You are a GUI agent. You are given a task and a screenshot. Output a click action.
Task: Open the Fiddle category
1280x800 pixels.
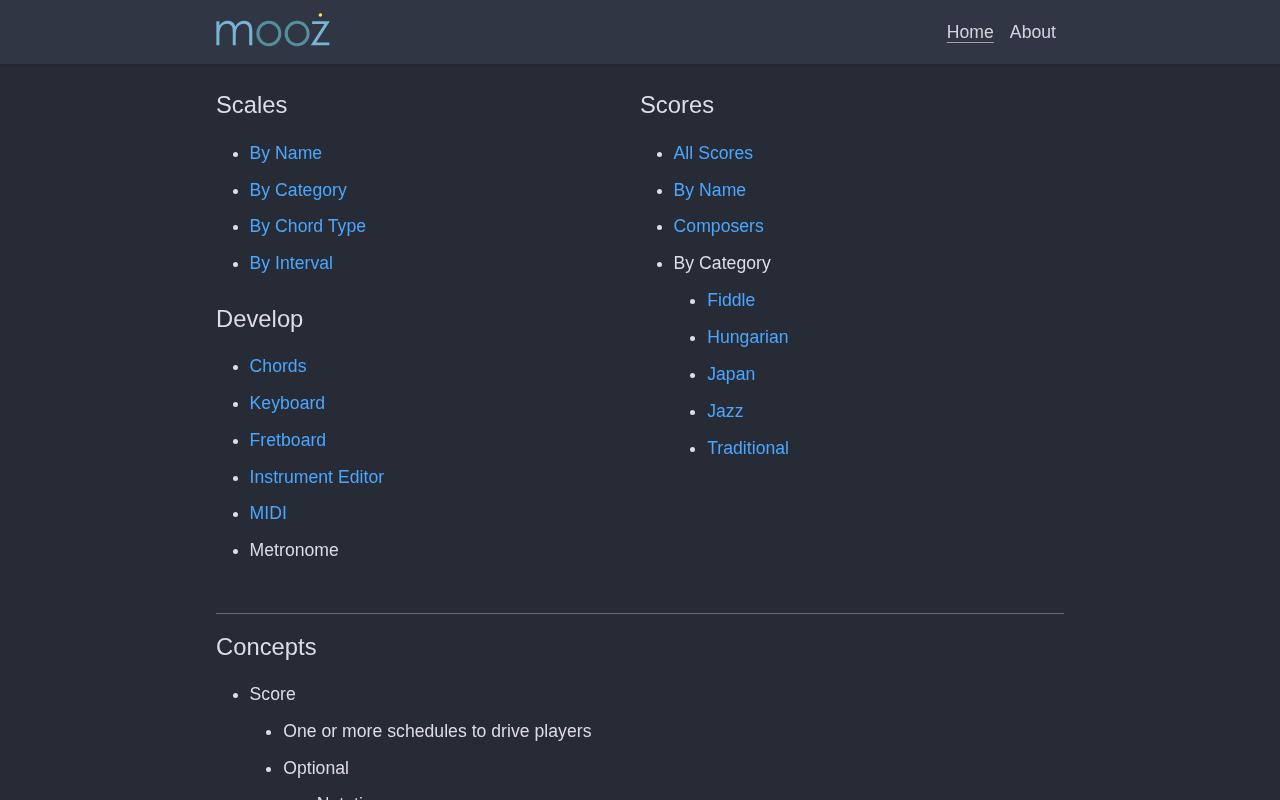click(x=731, y=300)
